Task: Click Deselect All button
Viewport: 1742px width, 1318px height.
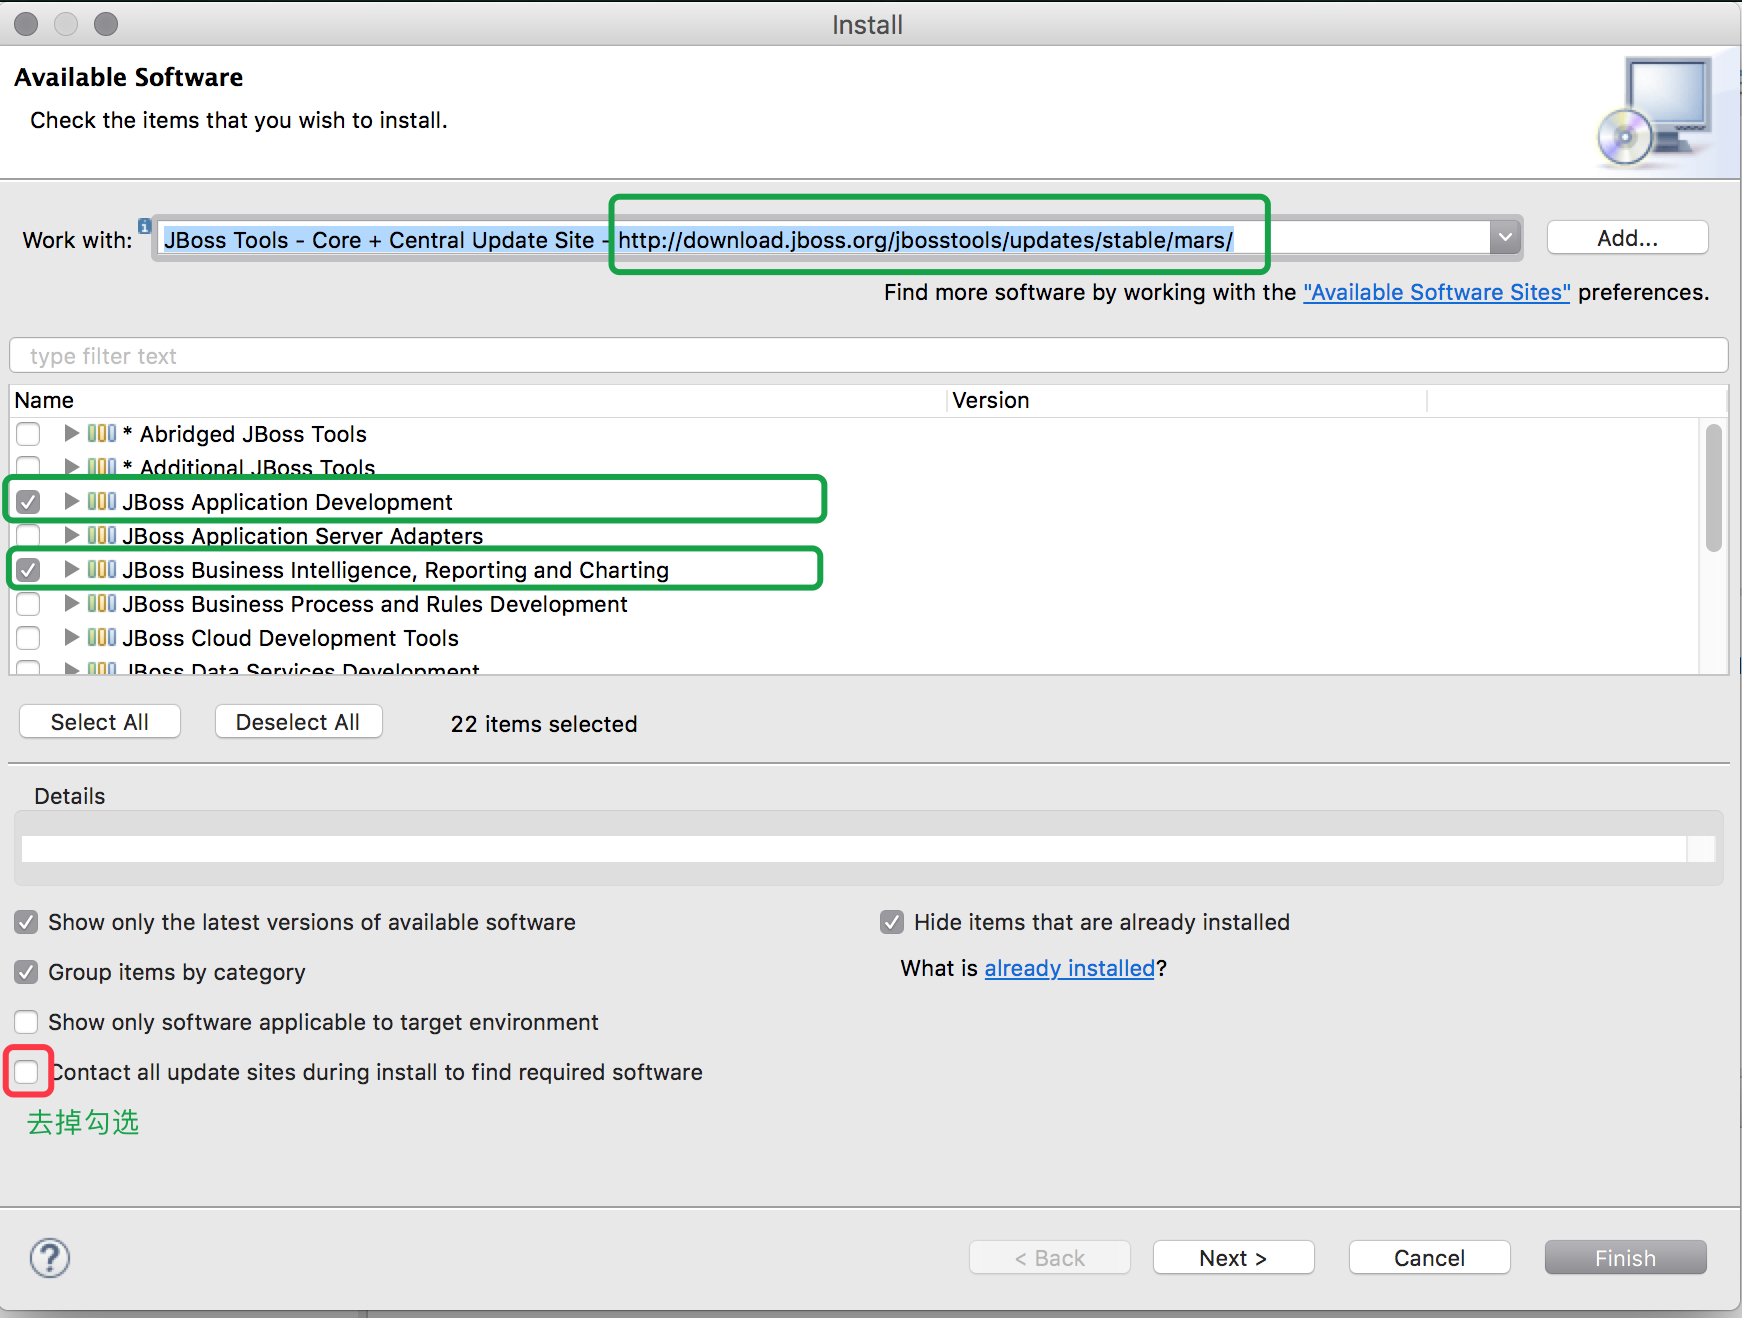Action: (298, 722)
